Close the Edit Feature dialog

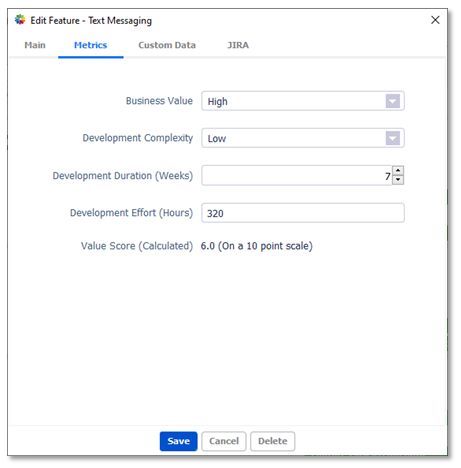435,20
